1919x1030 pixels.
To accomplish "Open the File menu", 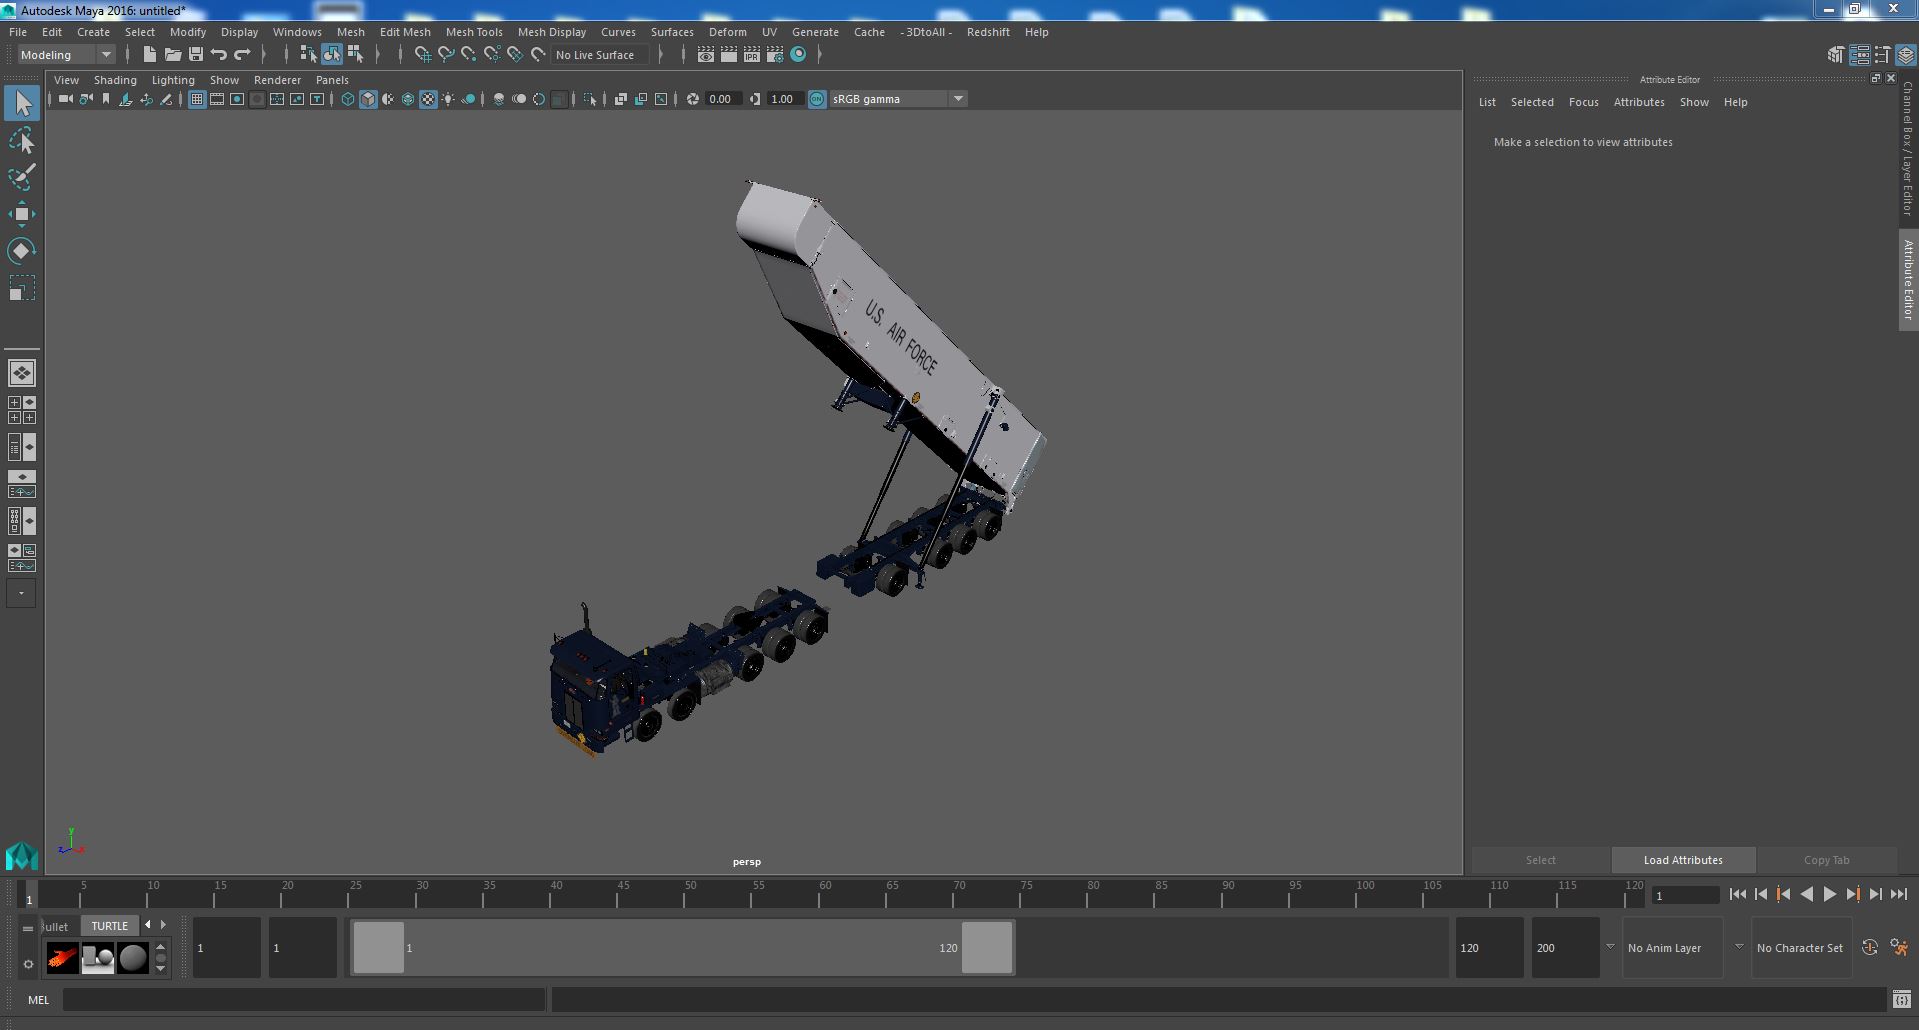I will [x=18, y=32].
